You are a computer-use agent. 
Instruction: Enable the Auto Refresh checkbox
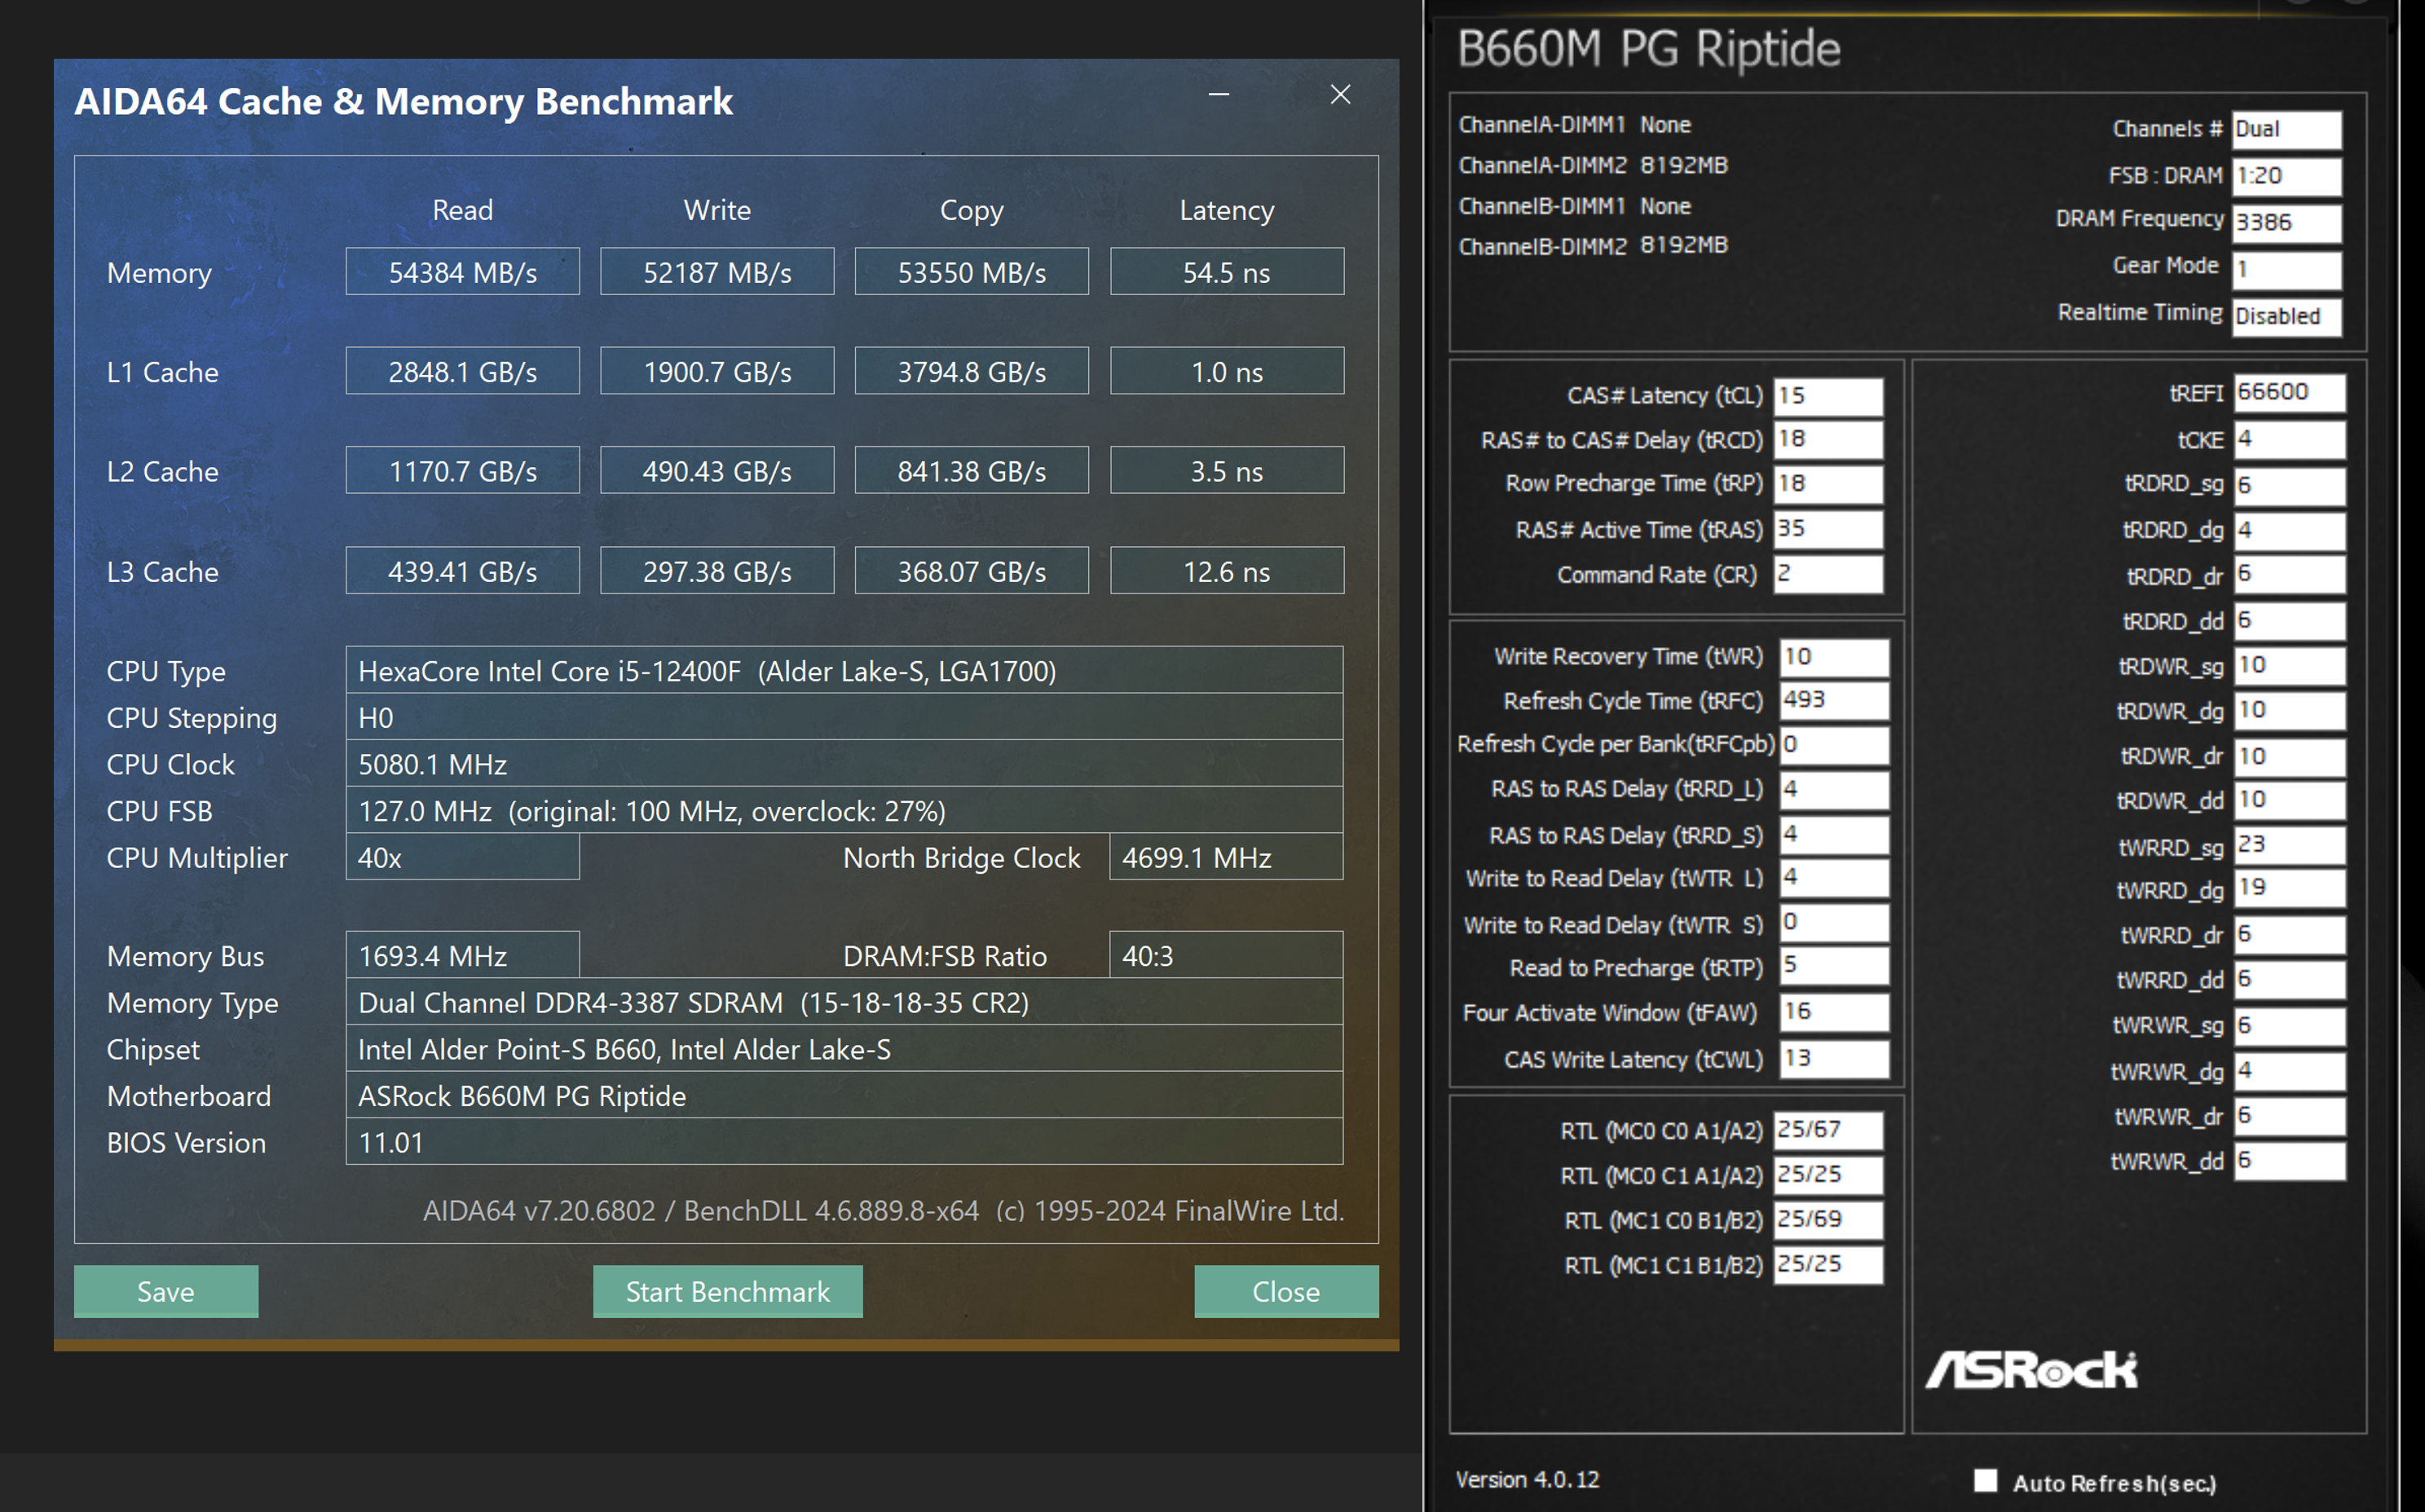(1986, 1480)
